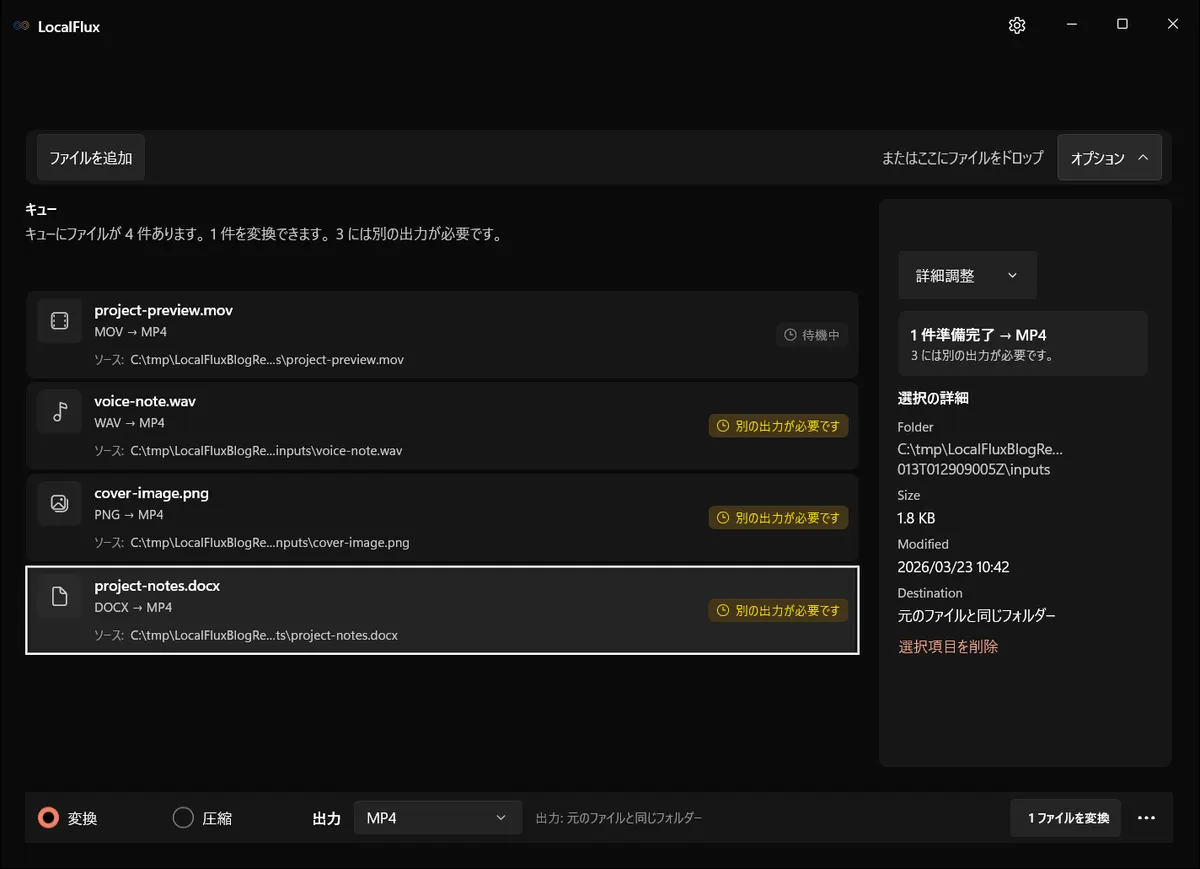Click the PNG → MP4 conversion label
Viewport: 1200px width, 869px height.
[x=129, y=515]
